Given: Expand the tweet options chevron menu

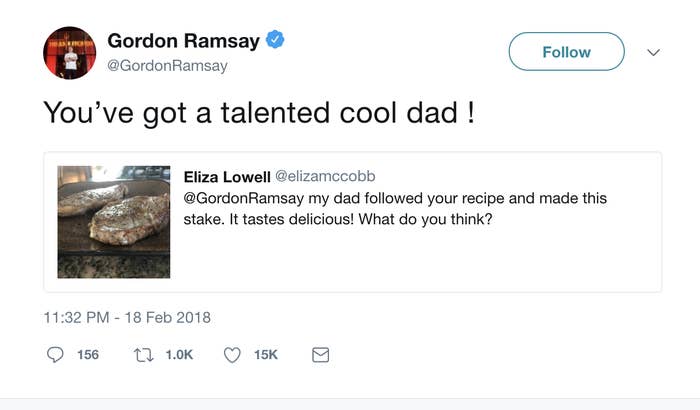Looking at the screenshot, I should tap(654, 52).
